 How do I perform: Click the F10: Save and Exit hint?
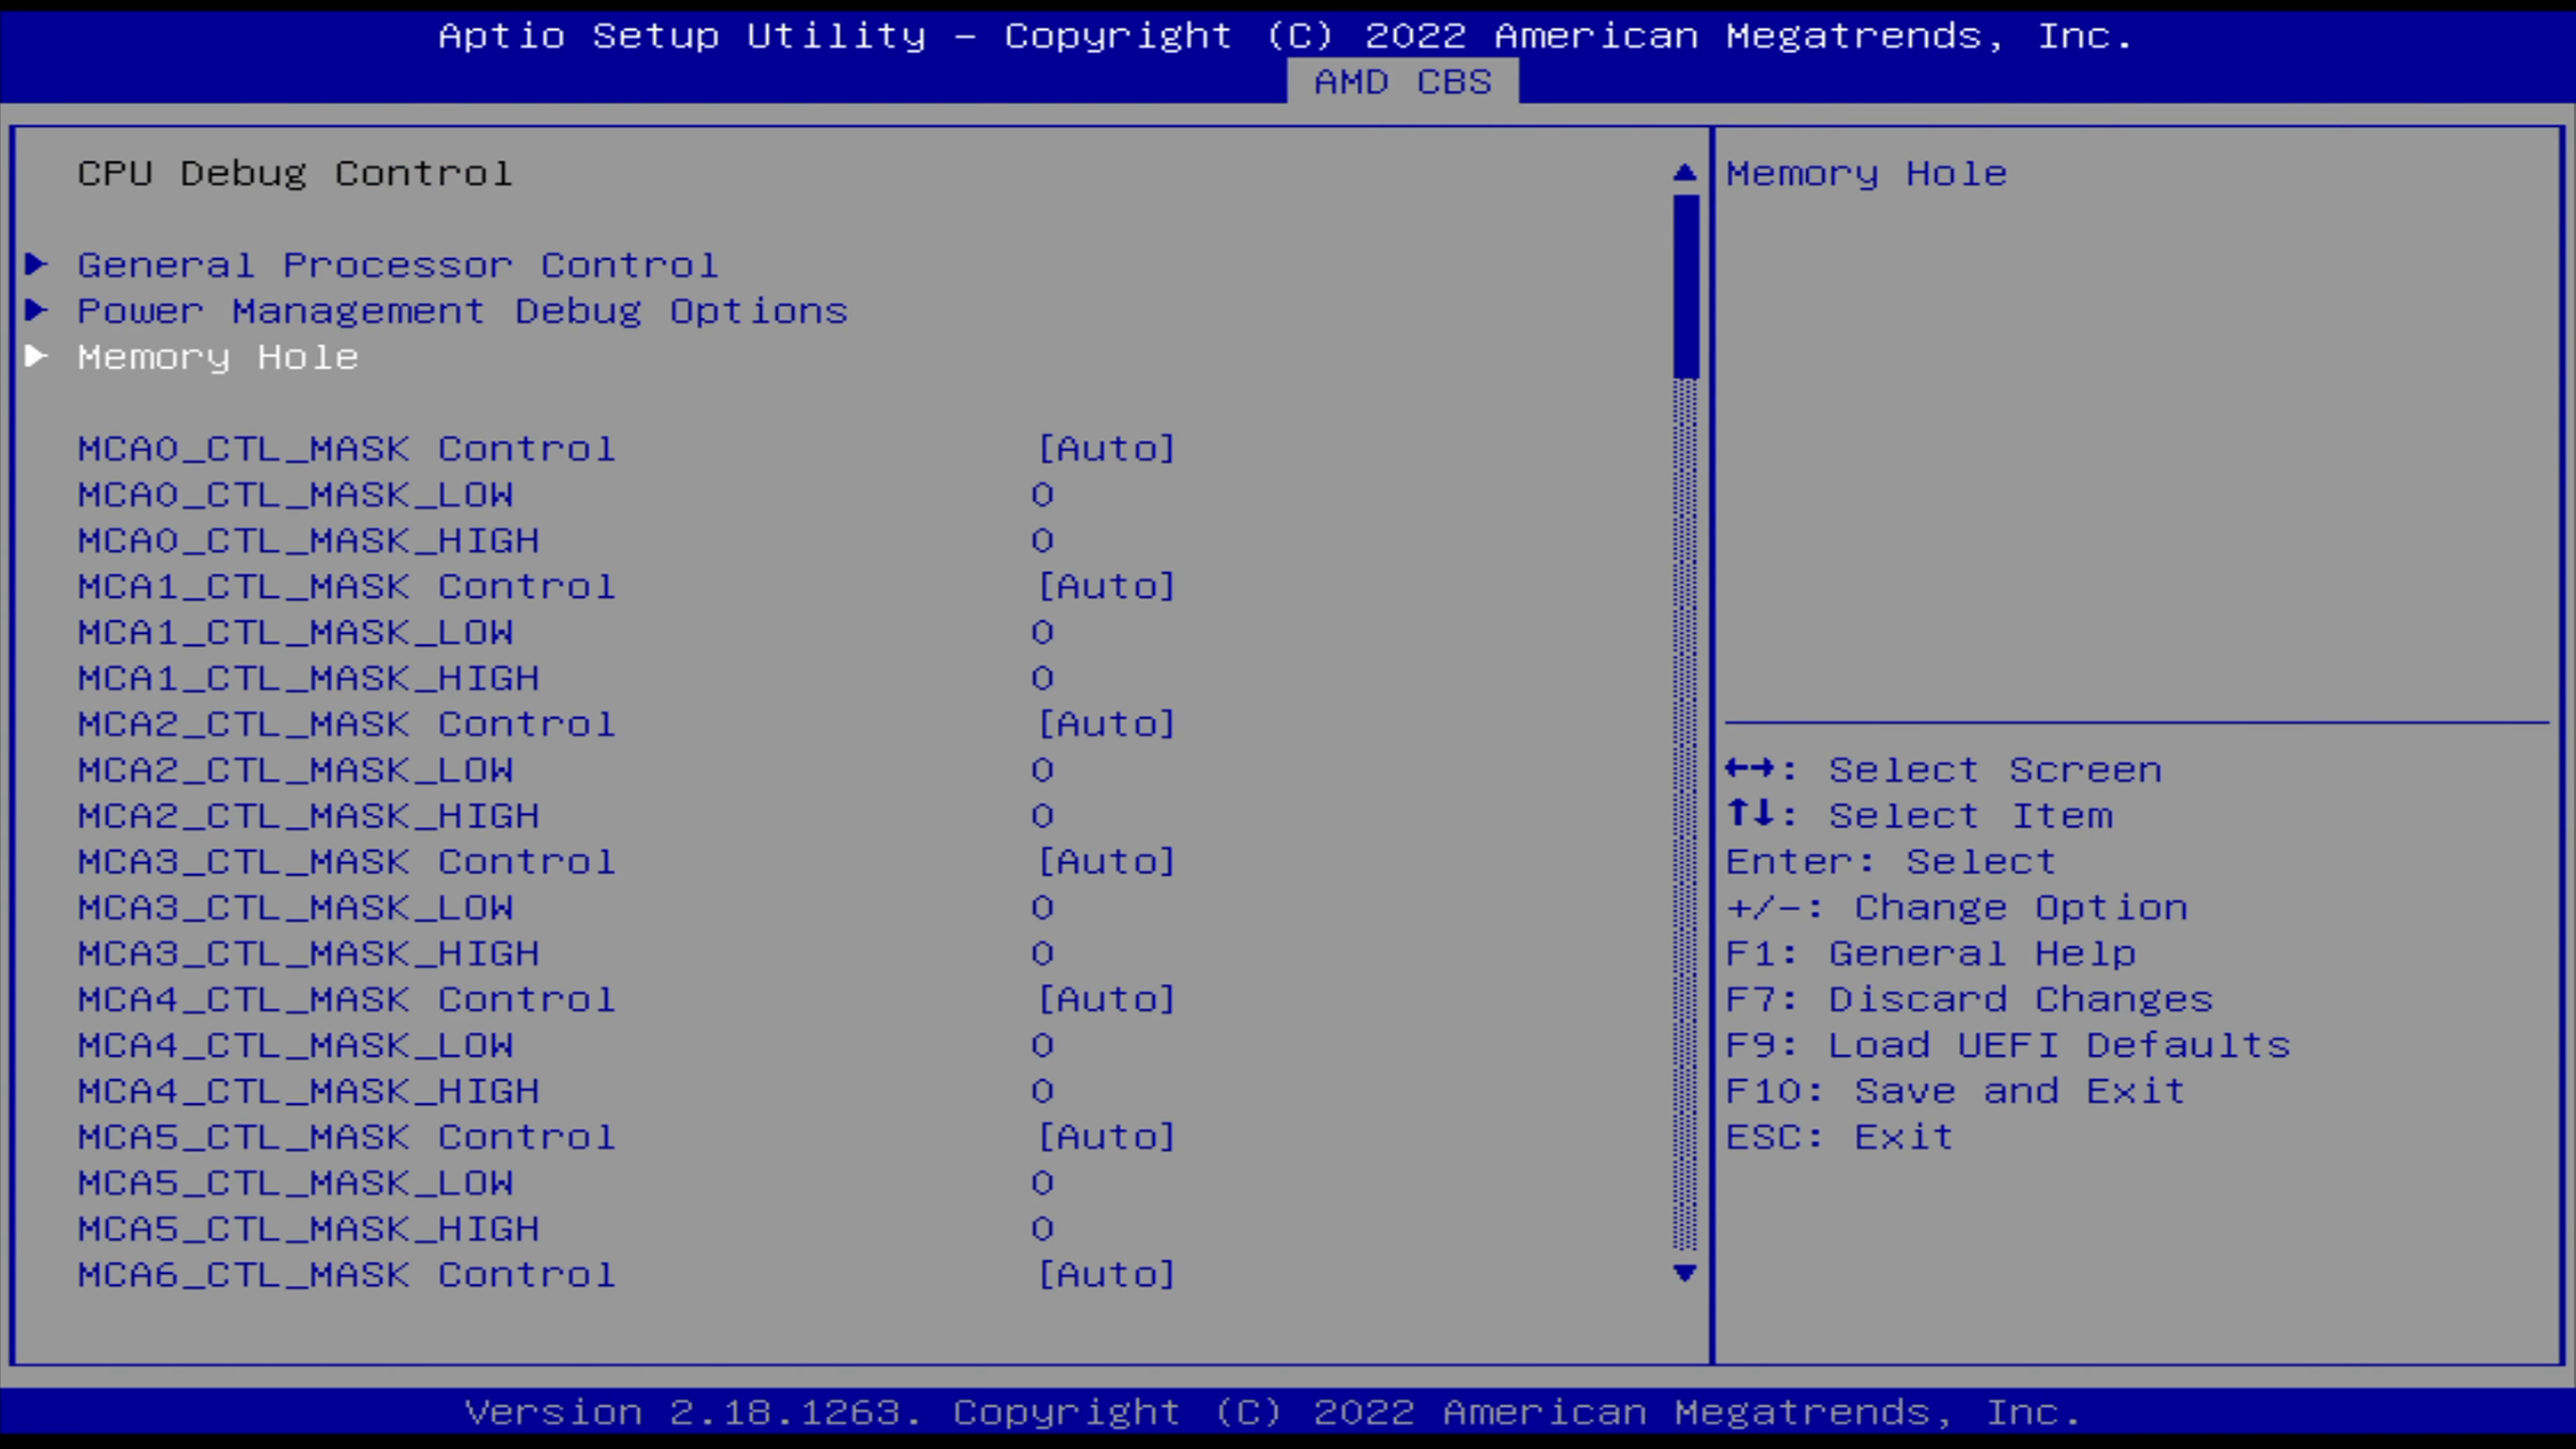(x=1956, y=1091)
